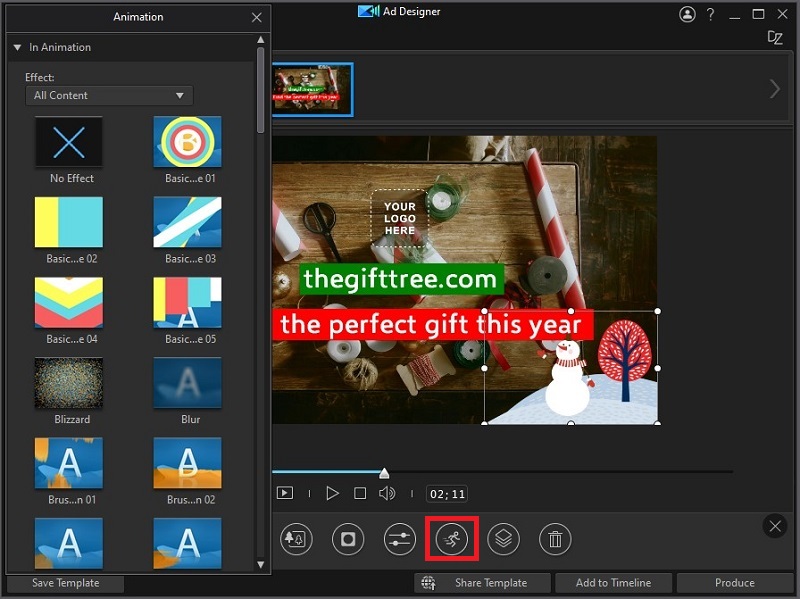Image resolution: width=800 pixels, height=599 pixels.
Task: Choose the Basic...e 03 animation effect
Action: pyautogui.click(x=187, y=222)
